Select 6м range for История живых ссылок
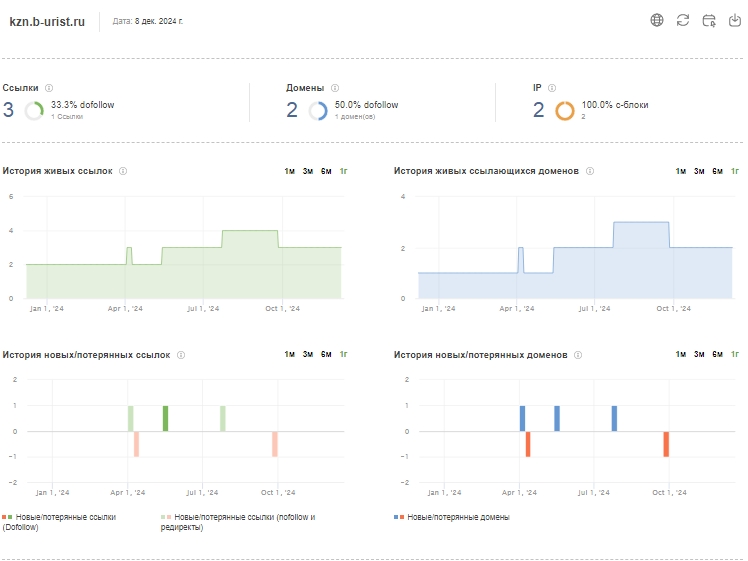The width and height of the screenshot is (748, 561). pyautogui.click(x=326, y=171)
